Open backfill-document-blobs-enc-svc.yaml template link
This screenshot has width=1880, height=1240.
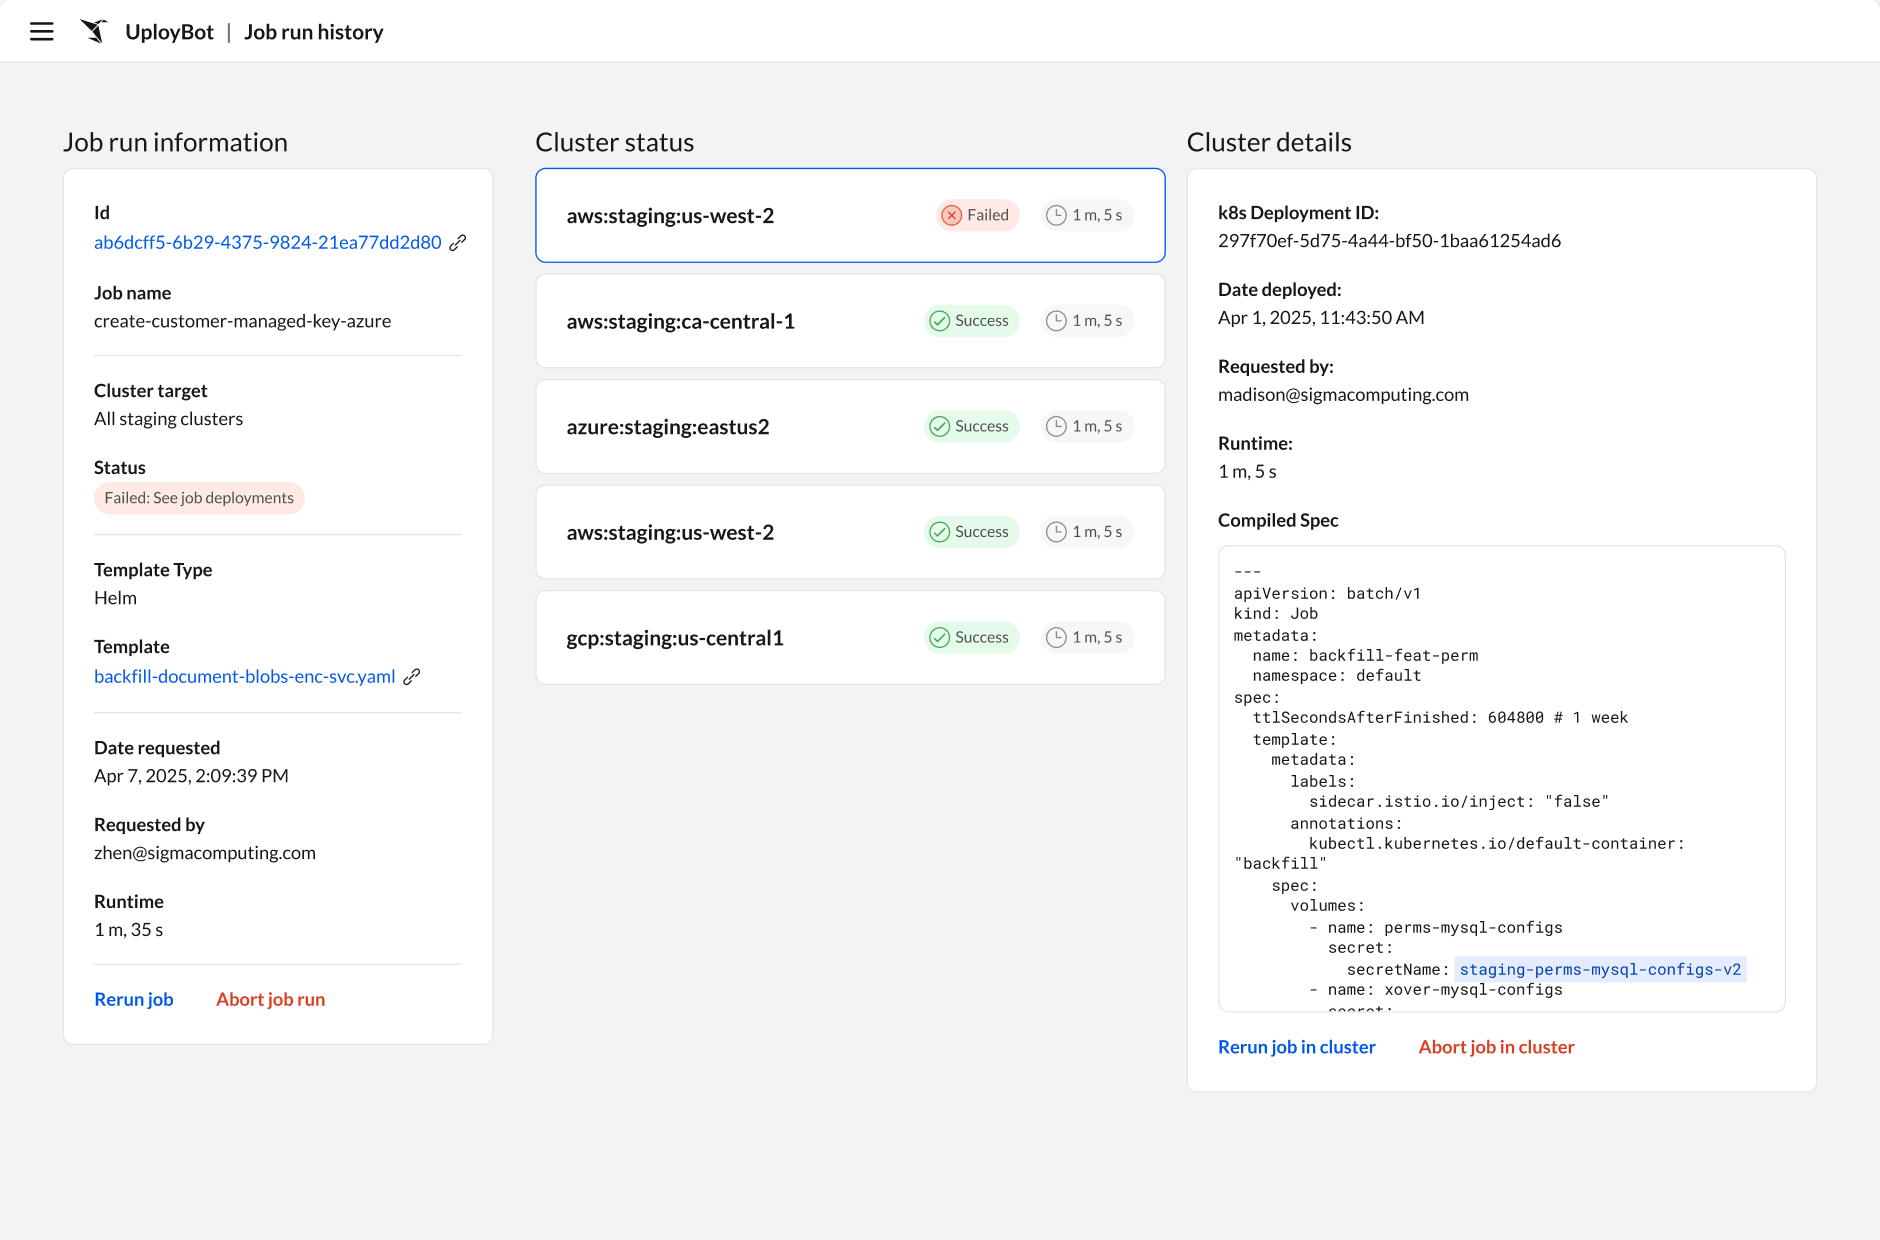[244, 677]
